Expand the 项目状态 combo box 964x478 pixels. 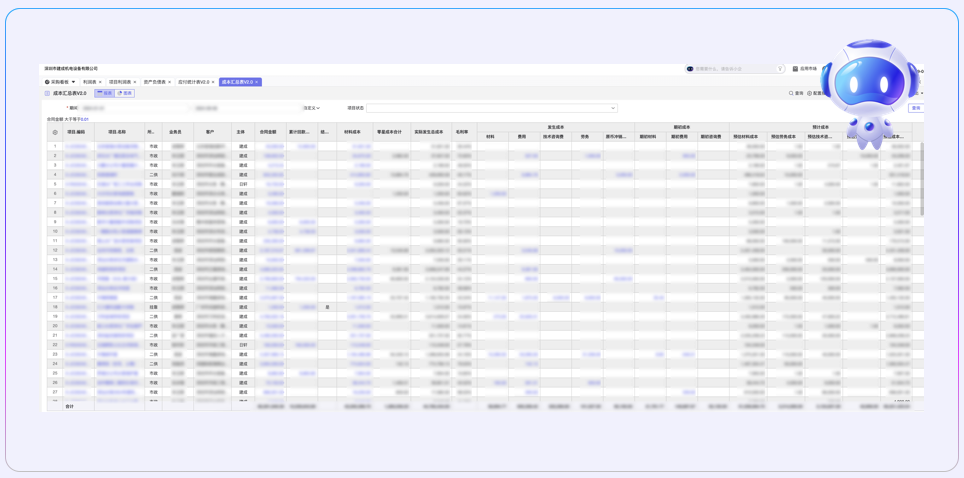(x=612, y=108)
